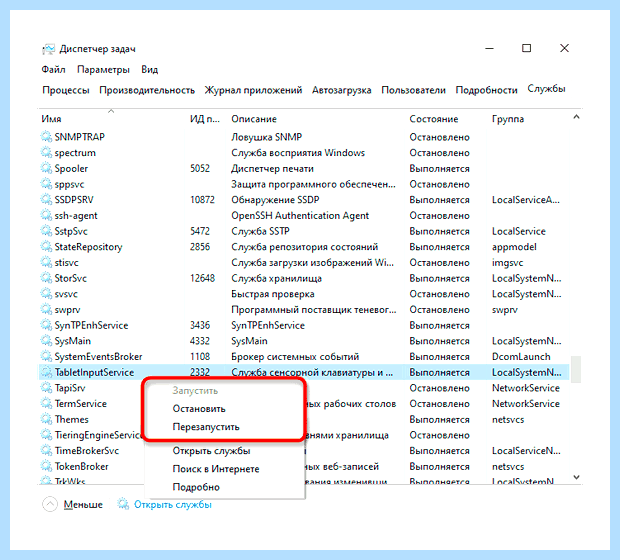Click the svsvc service gear icon
Viewport: 620px width, 560px height.
46,293
